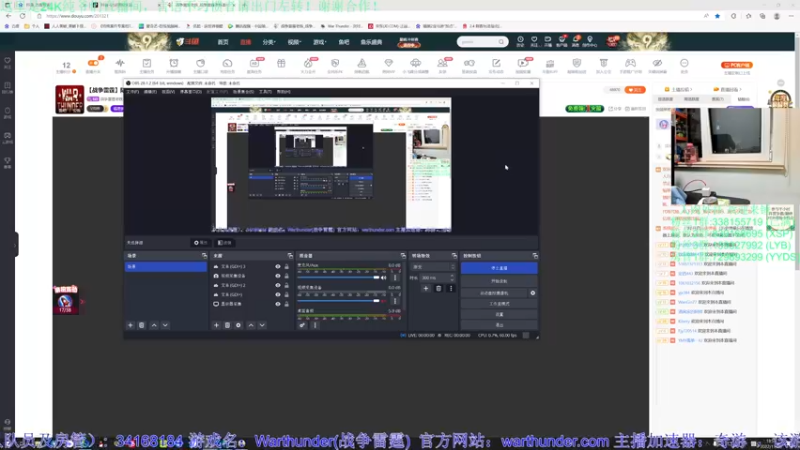Click 停止直播 button in OBS controls
The height and width of the screenshot is (450, 800).
point(499,268)
